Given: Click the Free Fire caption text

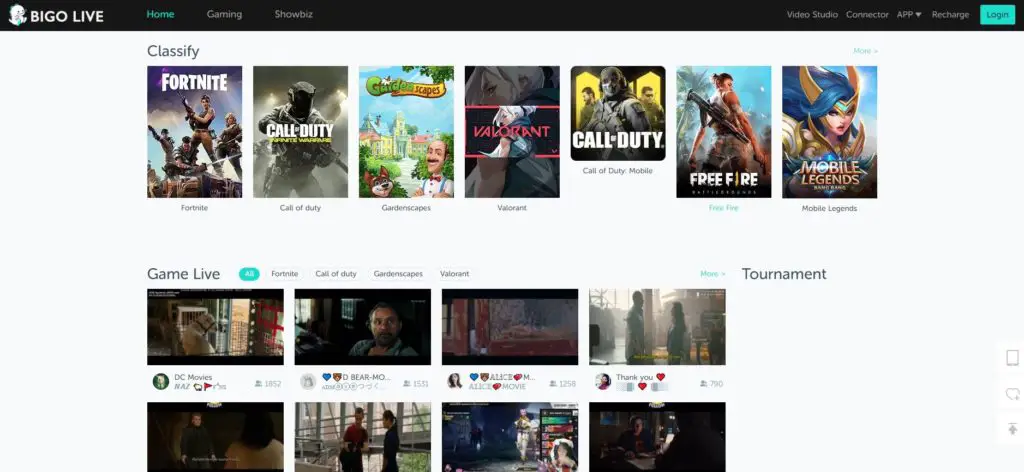Looking at the screenshot, I should point(724,208).
